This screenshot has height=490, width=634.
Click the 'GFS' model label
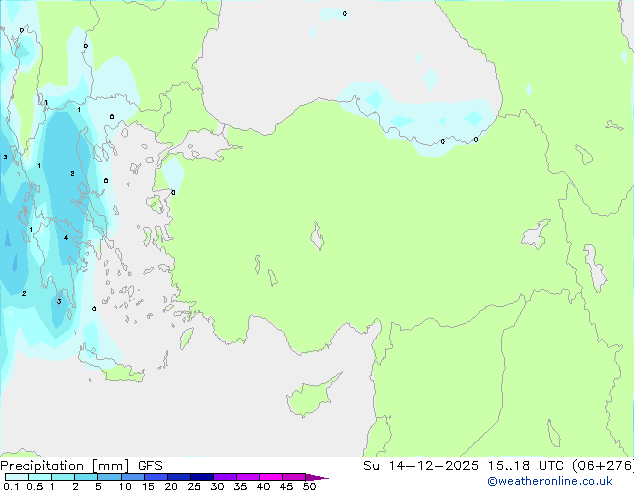150,466
